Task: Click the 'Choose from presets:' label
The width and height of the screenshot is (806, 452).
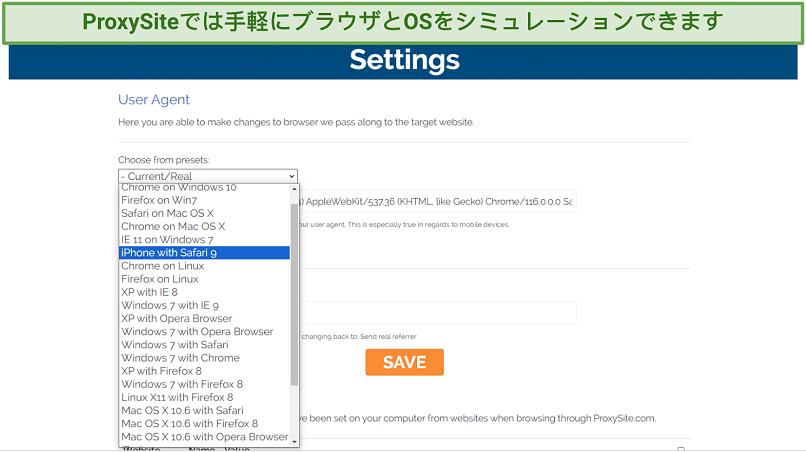Action: click(164, 160)
